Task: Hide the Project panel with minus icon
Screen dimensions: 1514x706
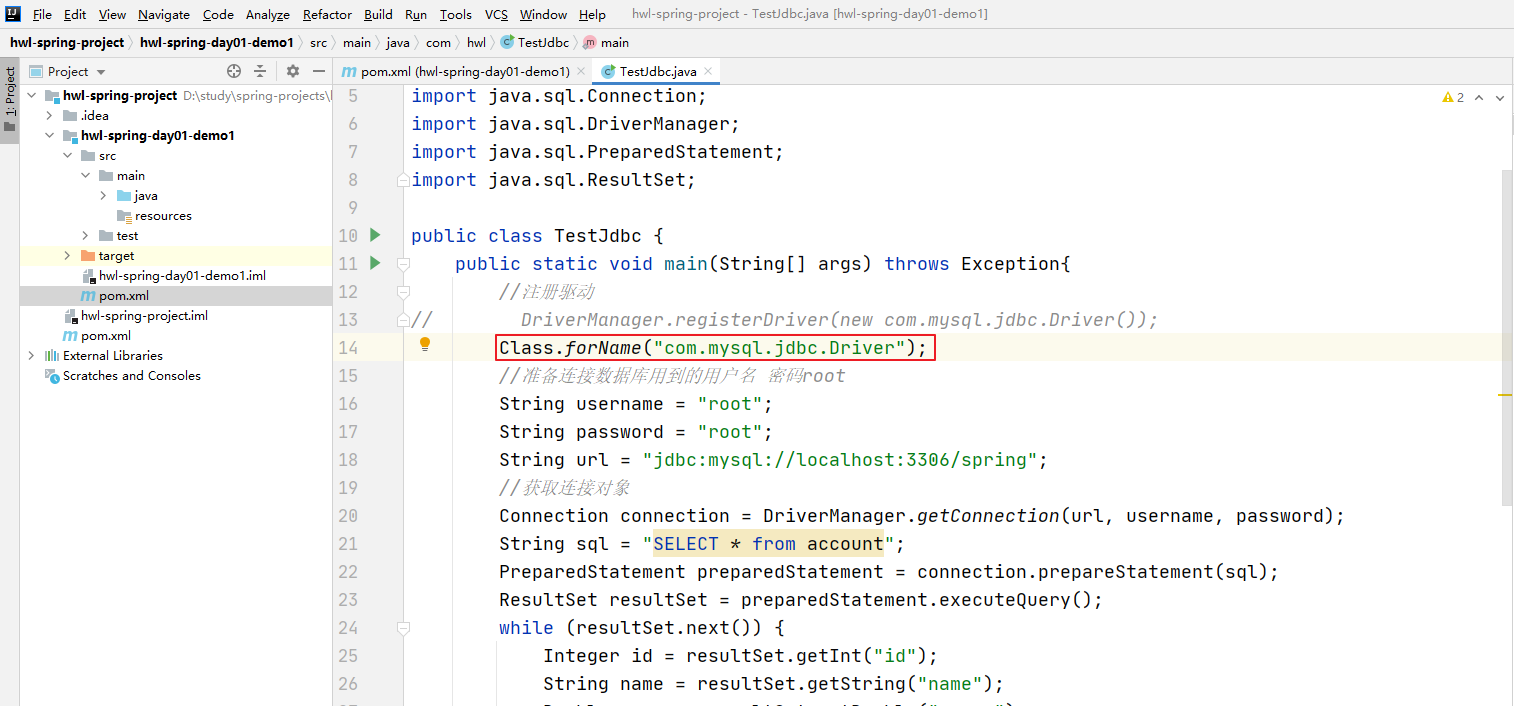Action: (x=319, y=71)
